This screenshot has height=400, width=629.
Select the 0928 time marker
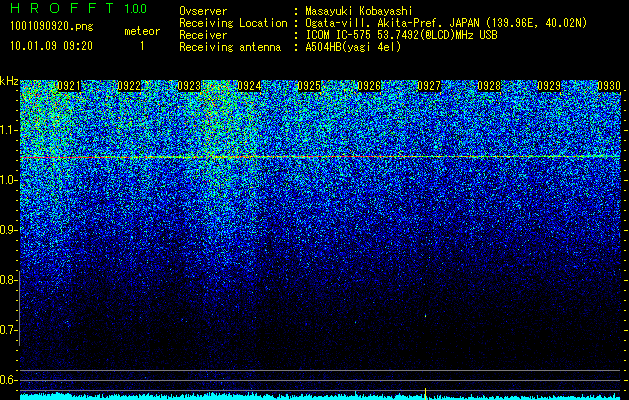[x=489, y=86]
